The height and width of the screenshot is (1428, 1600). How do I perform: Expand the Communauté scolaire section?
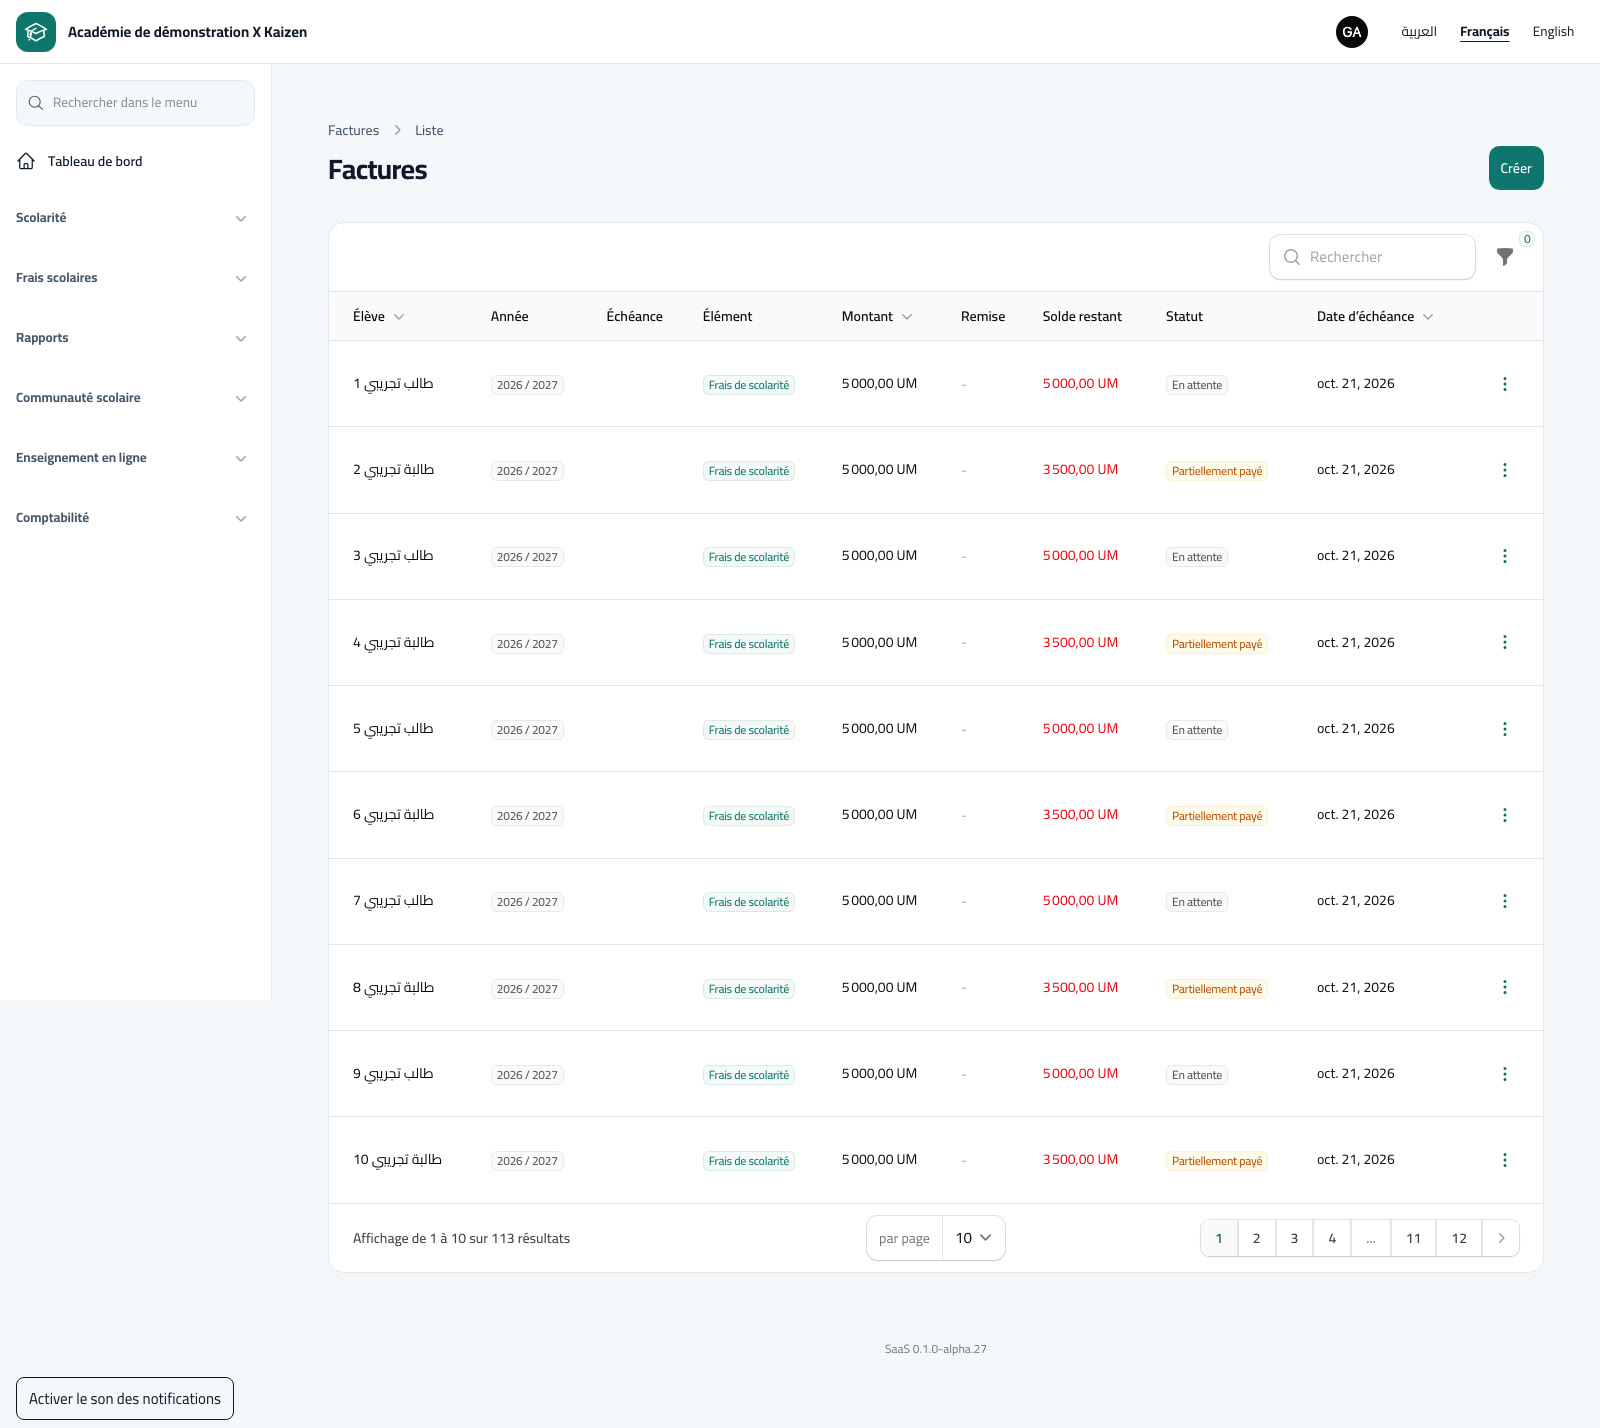click(x=131, y=398)
